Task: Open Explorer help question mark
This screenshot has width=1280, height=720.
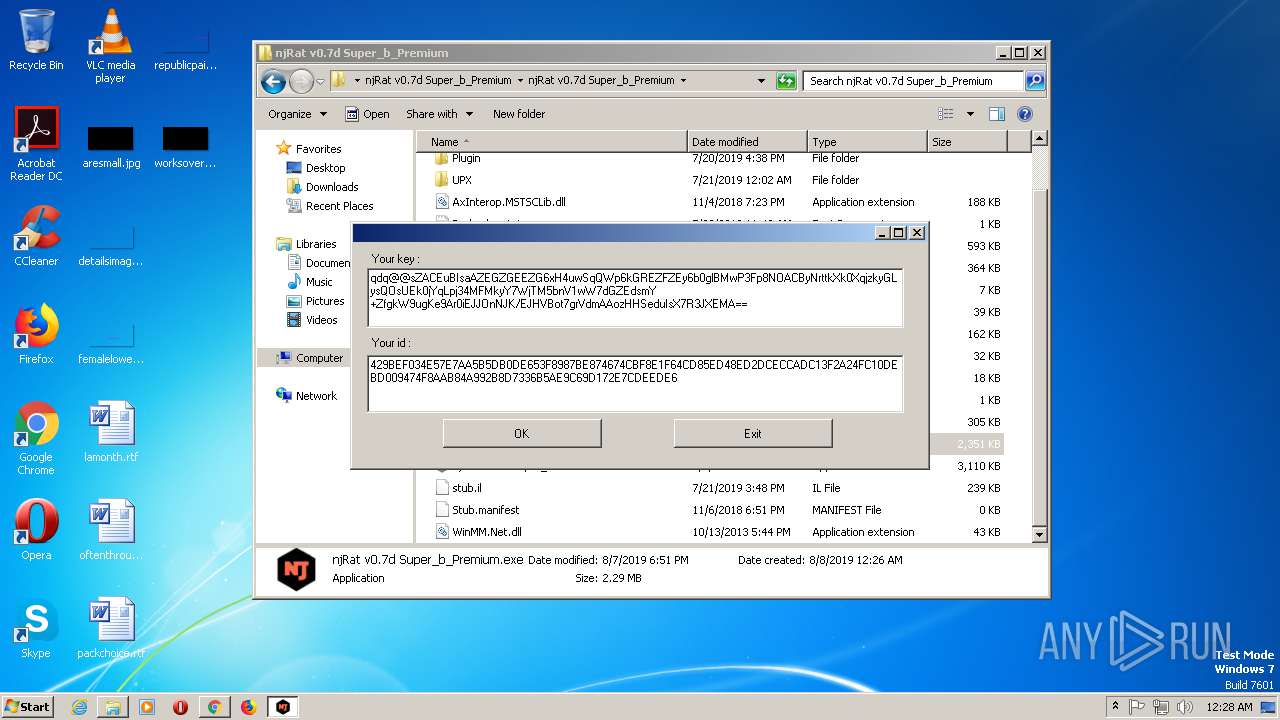Action: (1025, 114)
